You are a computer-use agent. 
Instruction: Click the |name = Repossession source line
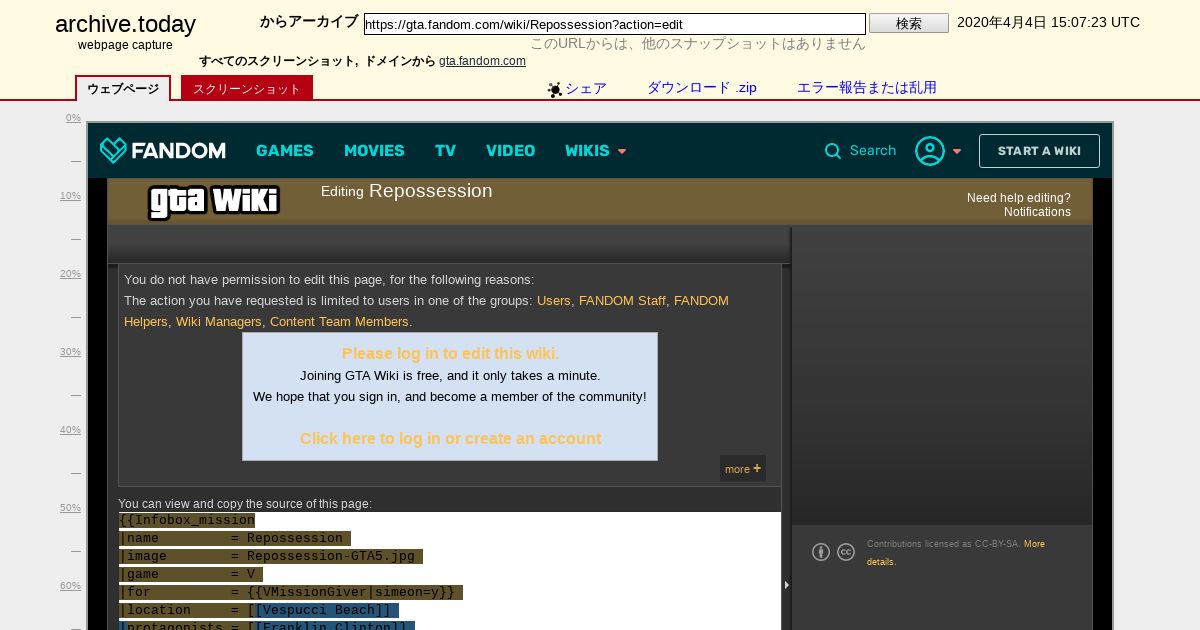(235, 538)
